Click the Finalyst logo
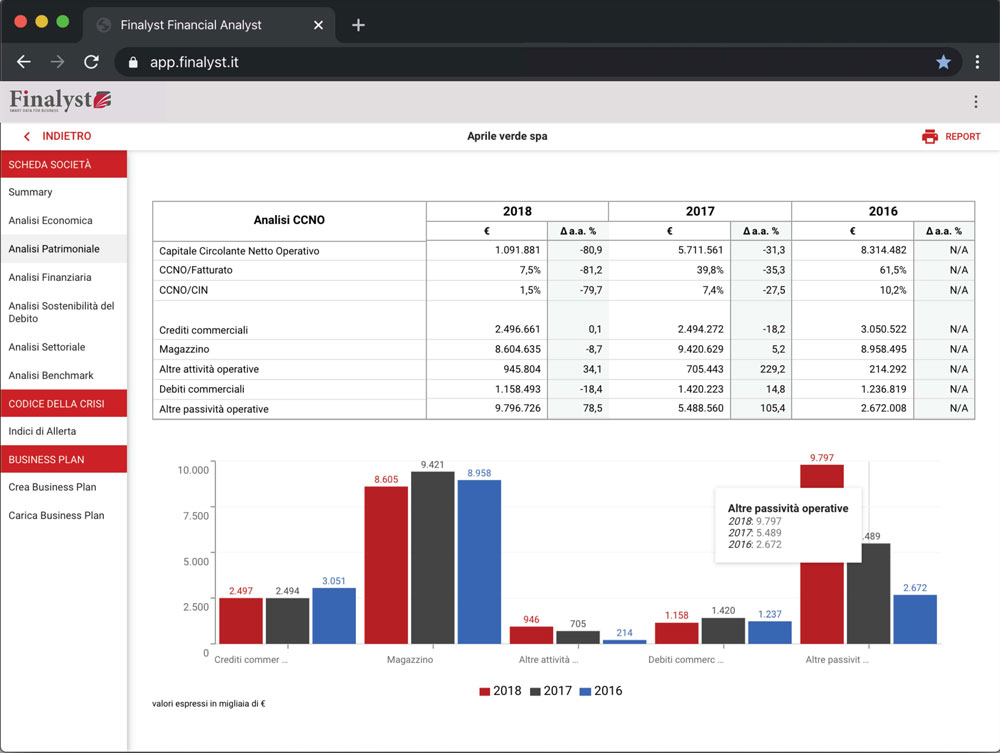This screenshot has height=753, width=1000. [x=60, y=100]
